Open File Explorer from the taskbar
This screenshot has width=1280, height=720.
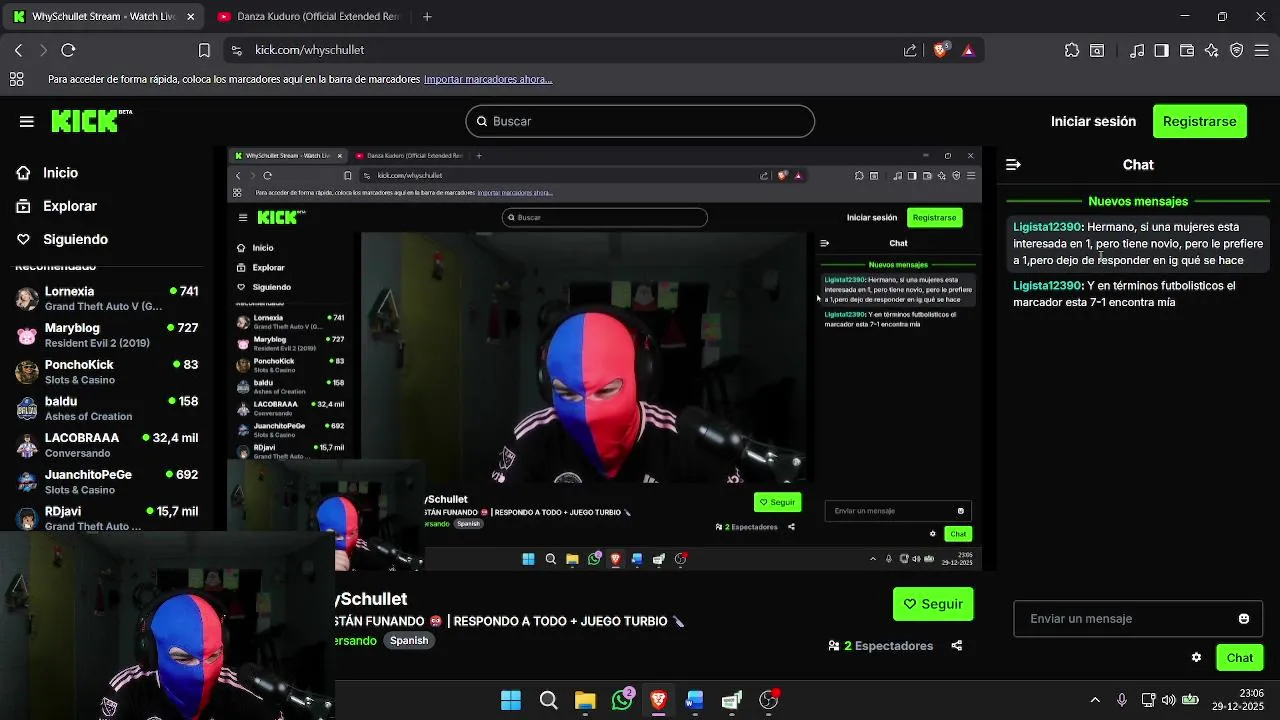pos(585,700)
